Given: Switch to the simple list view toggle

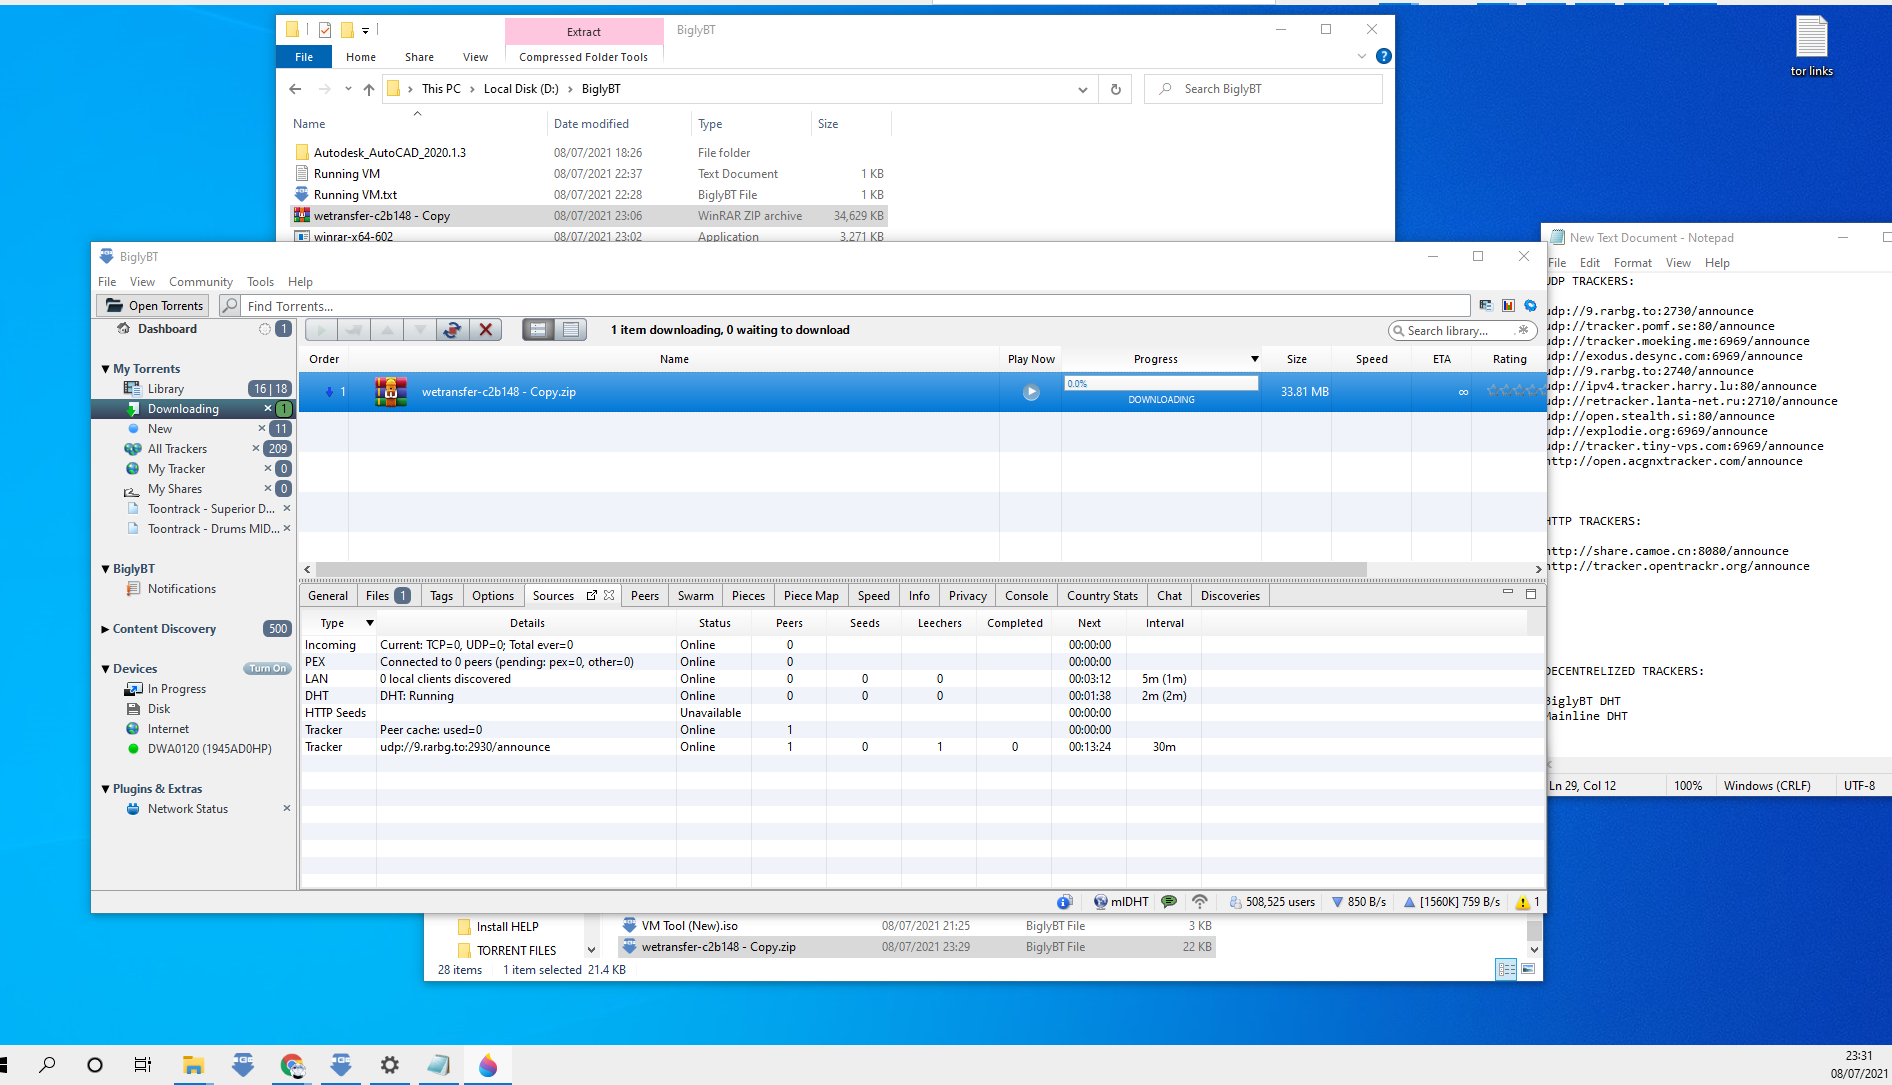Looking at the screenshot, I should (571, 330).
